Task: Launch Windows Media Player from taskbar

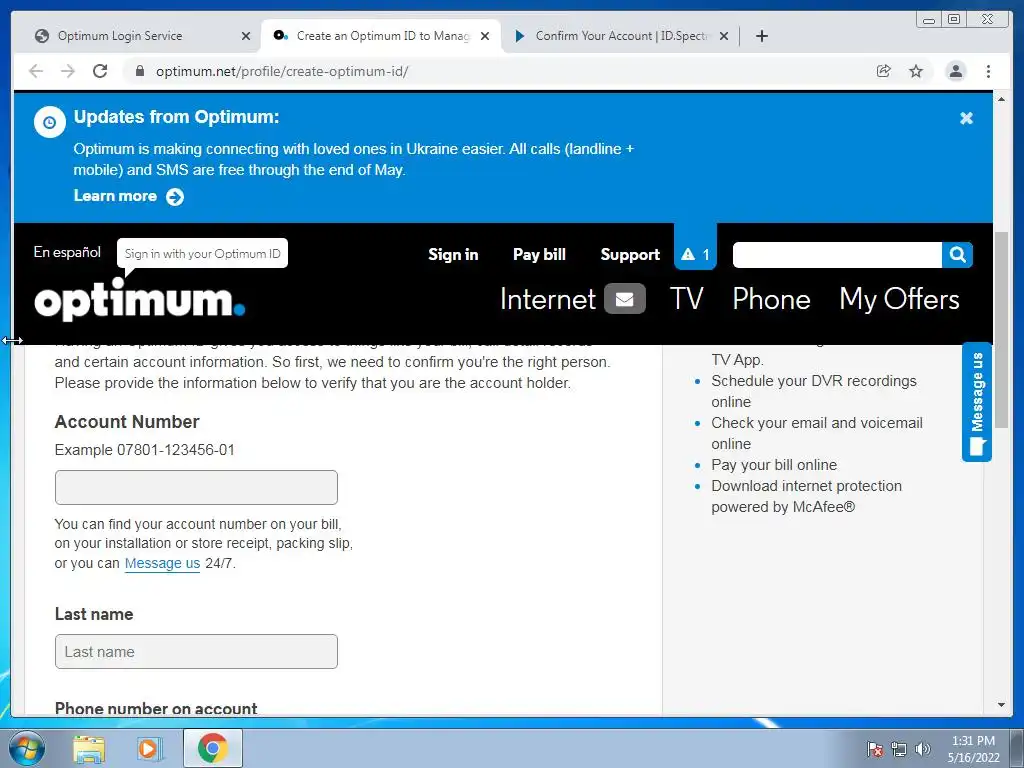Action: (x=149, y=748)
